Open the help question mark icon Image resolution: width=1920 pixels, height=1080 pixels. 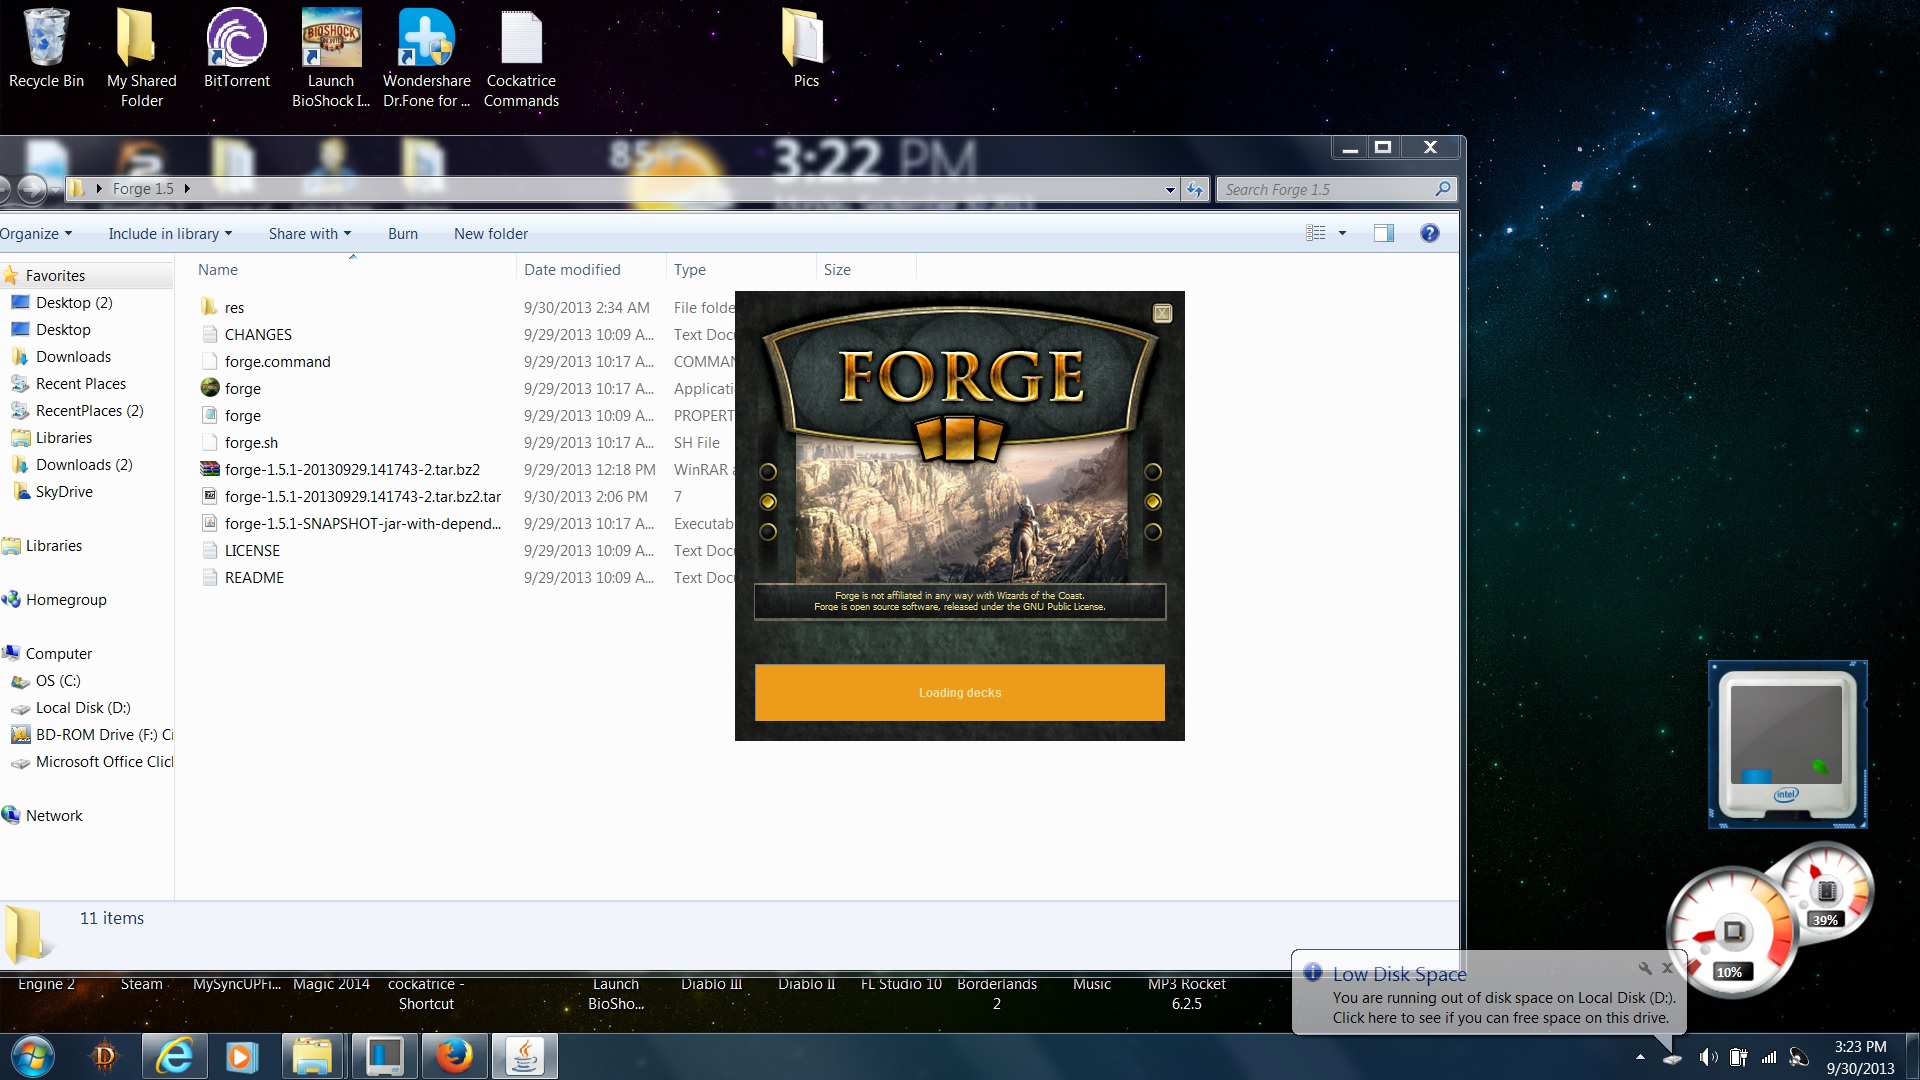pos(1429,233)
